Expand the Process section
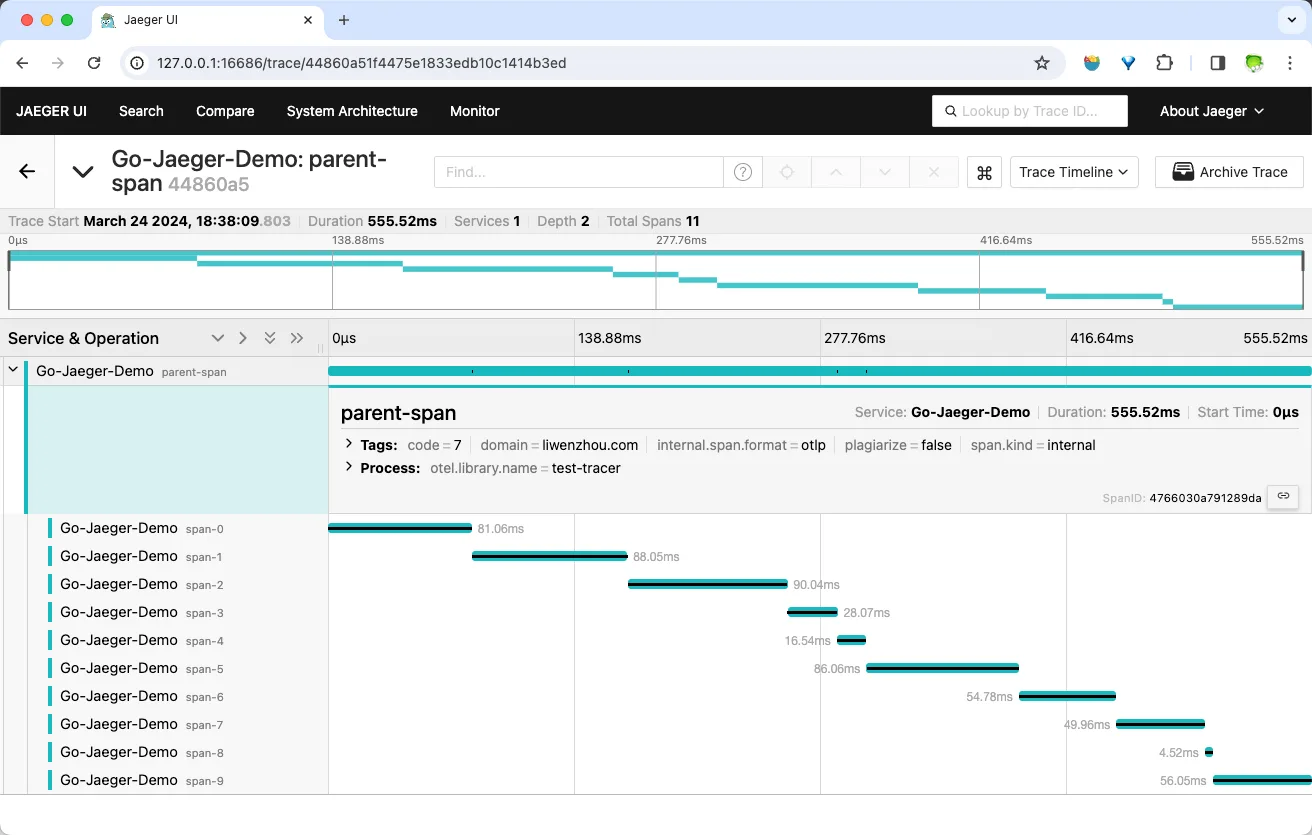The image size is (1312, 835). coord(349,468)
